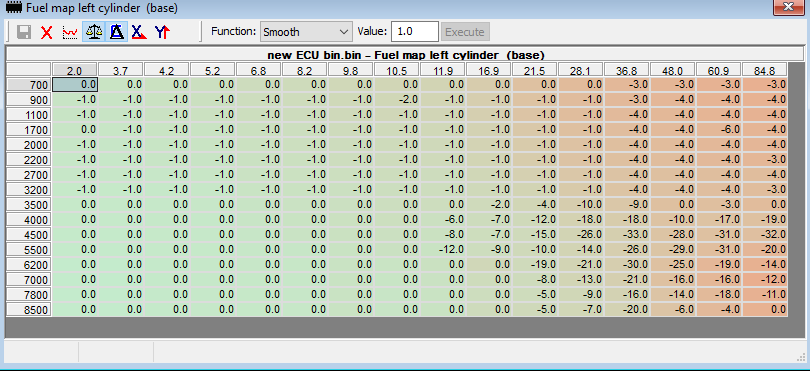This screenshot has width=810, height=371.
Task: Click the map title bar 'new ECU bin.bin – Fuel map left cylinder (base)'
Action: point(406,54)
